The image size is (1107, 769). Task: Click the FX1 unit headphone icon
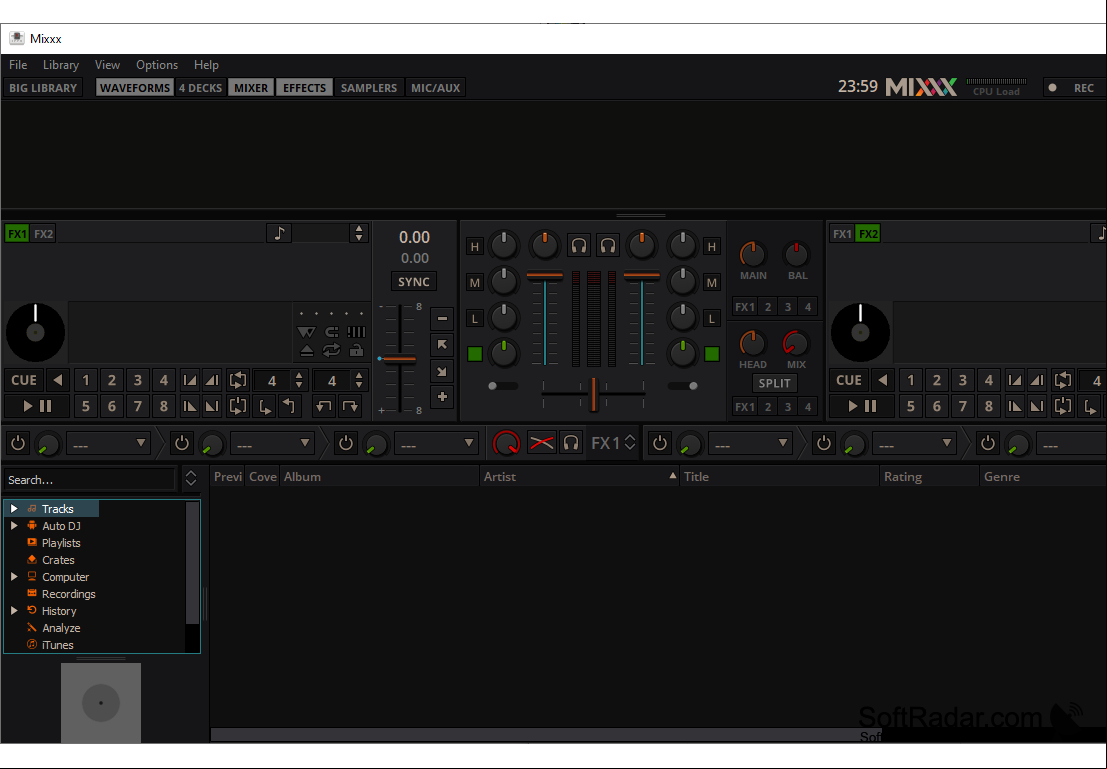pos(571,443)
